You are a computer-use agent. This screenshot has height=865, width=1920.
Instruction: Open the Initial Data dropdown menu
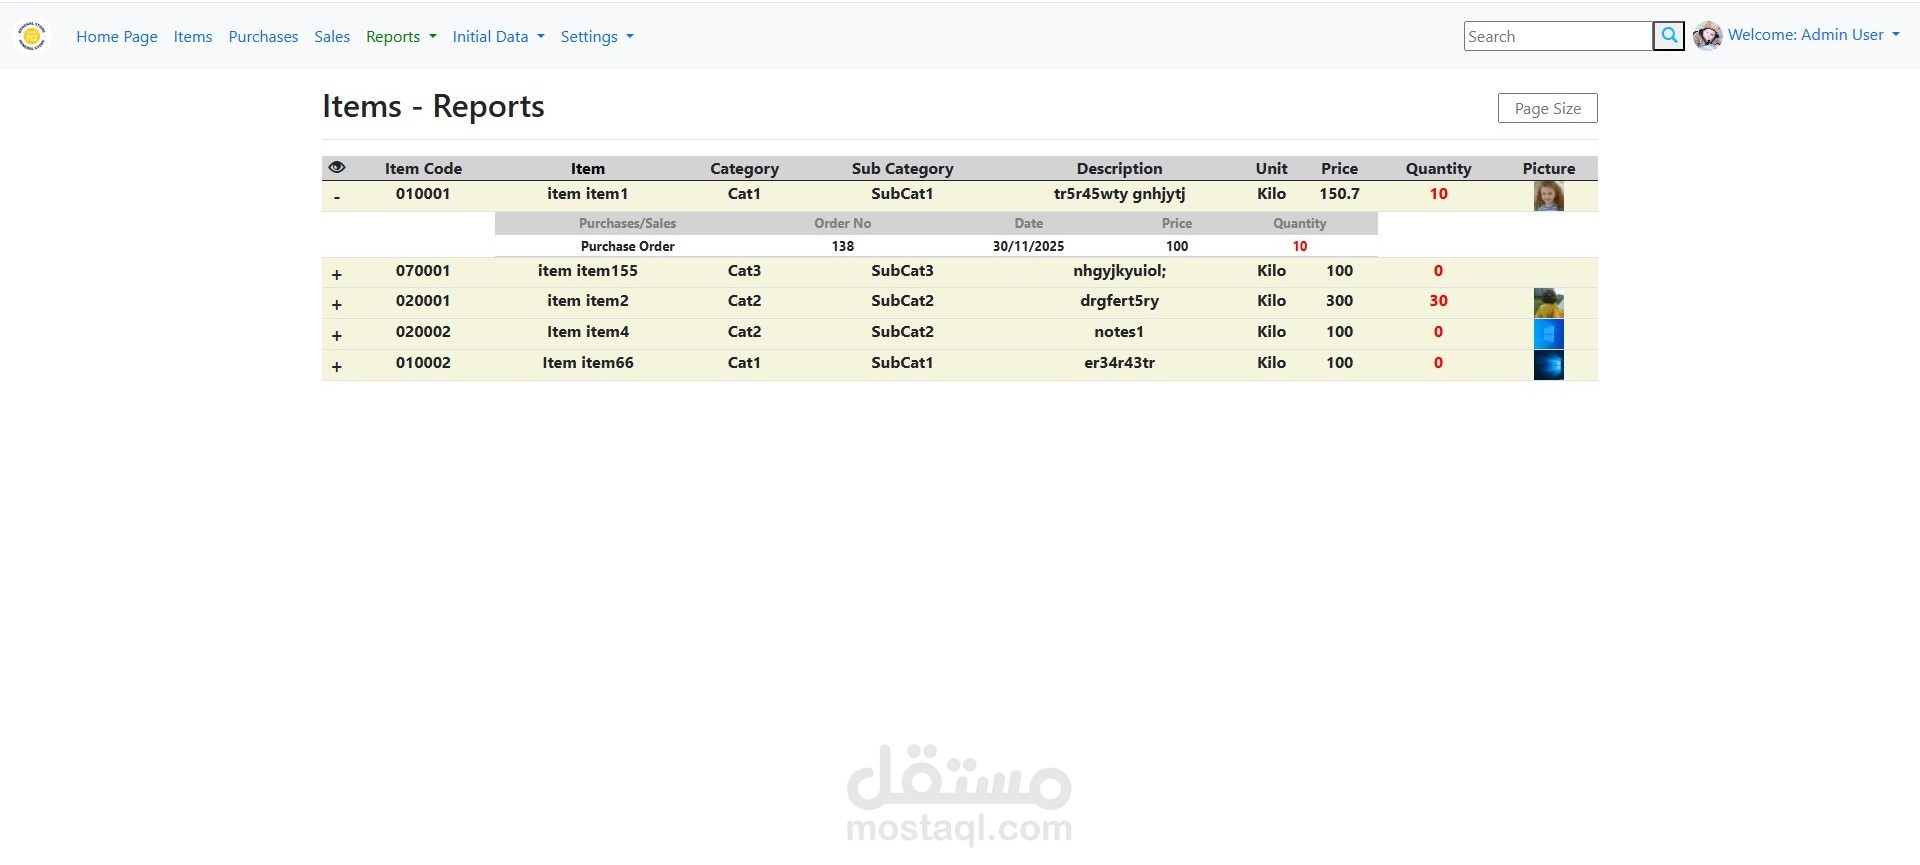[498, 36]
